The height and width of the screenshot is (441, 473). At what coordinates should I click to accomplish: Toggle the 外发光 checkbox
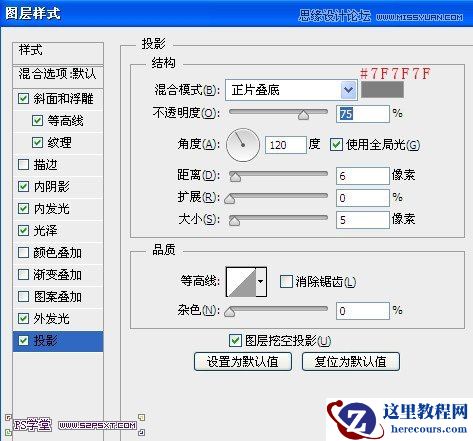23,319
